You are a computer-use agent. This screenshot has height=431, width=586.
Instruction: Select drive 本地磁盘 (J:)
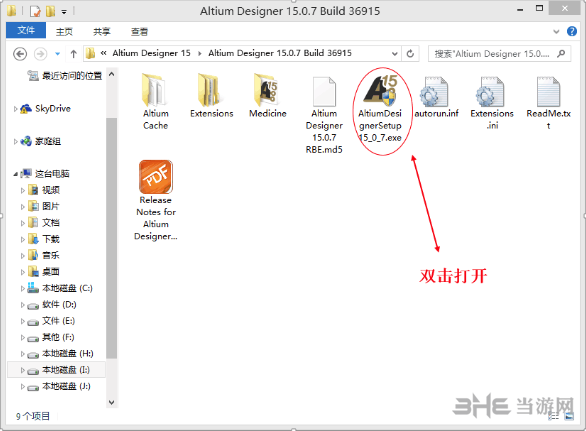[x=59, y=386]
